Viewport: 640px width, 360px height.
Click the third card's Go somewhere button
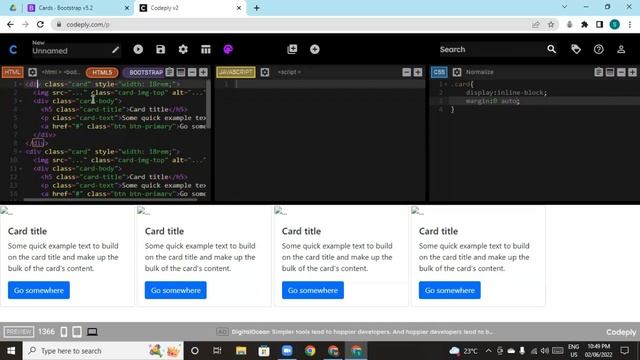point(313,290)
